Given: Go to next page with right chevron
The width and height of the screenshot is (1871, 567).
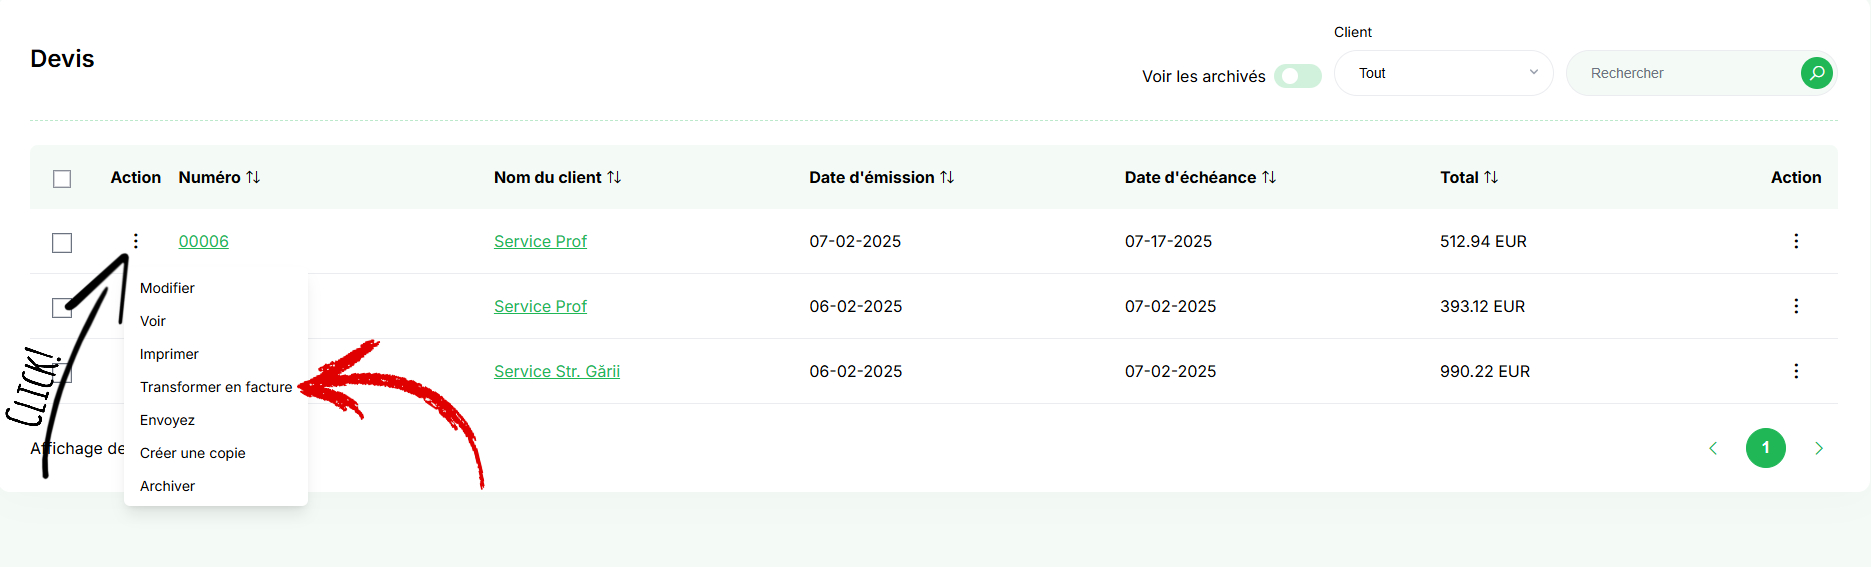Looking at the screenshot, I should pyautogui.click(x=1819, y=448).
